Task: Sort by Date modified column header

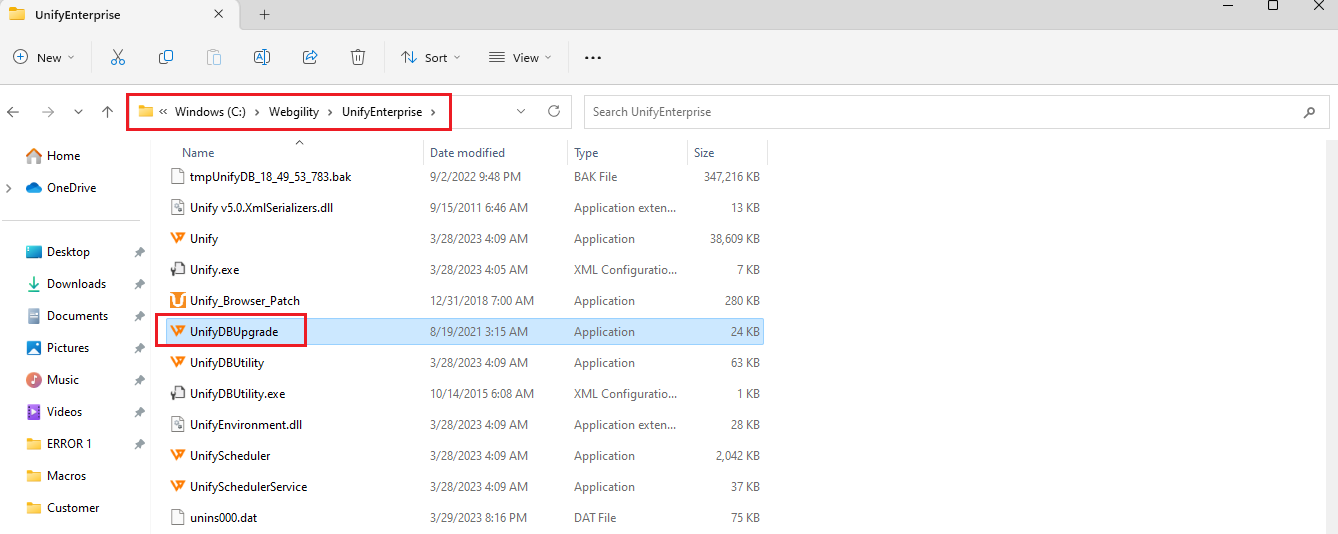Action: tap(467, 153)
